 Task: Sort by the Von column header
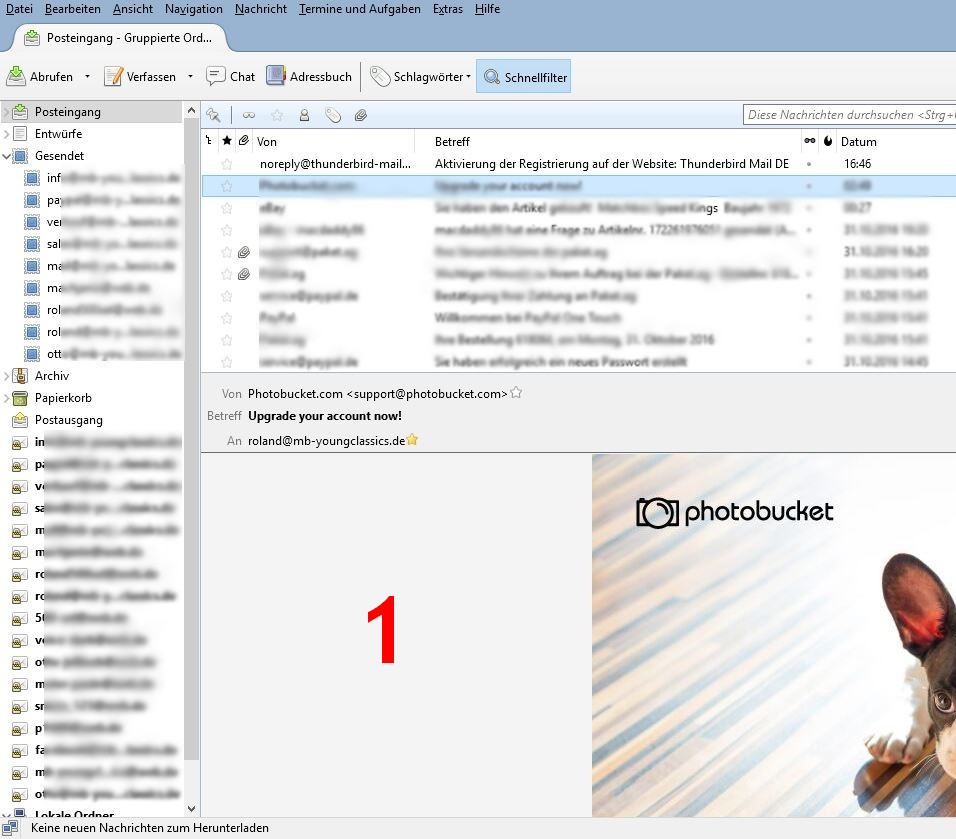click(x=333, y=141)
